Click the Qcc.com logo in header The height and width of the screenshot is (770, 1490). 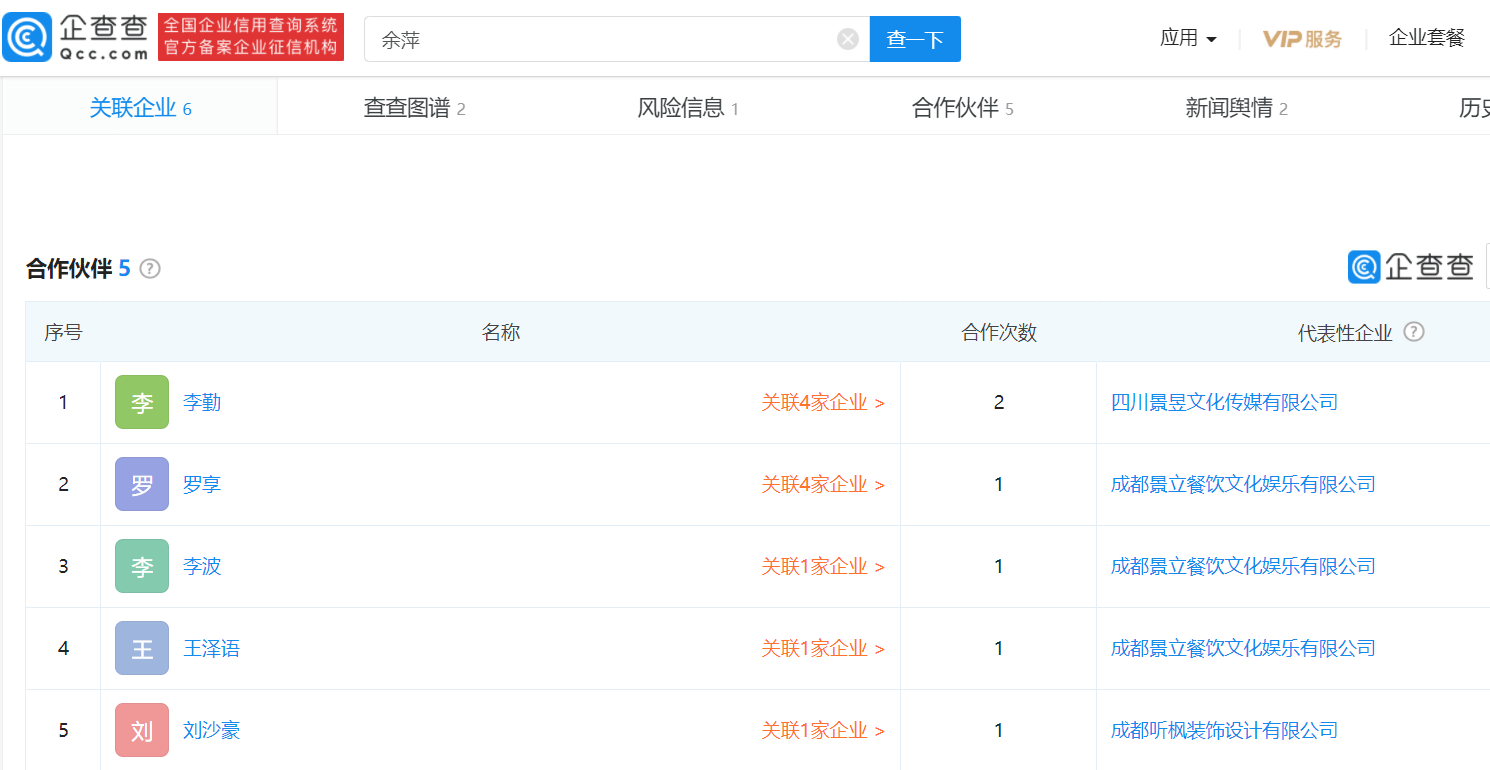(x=76, y=38)
